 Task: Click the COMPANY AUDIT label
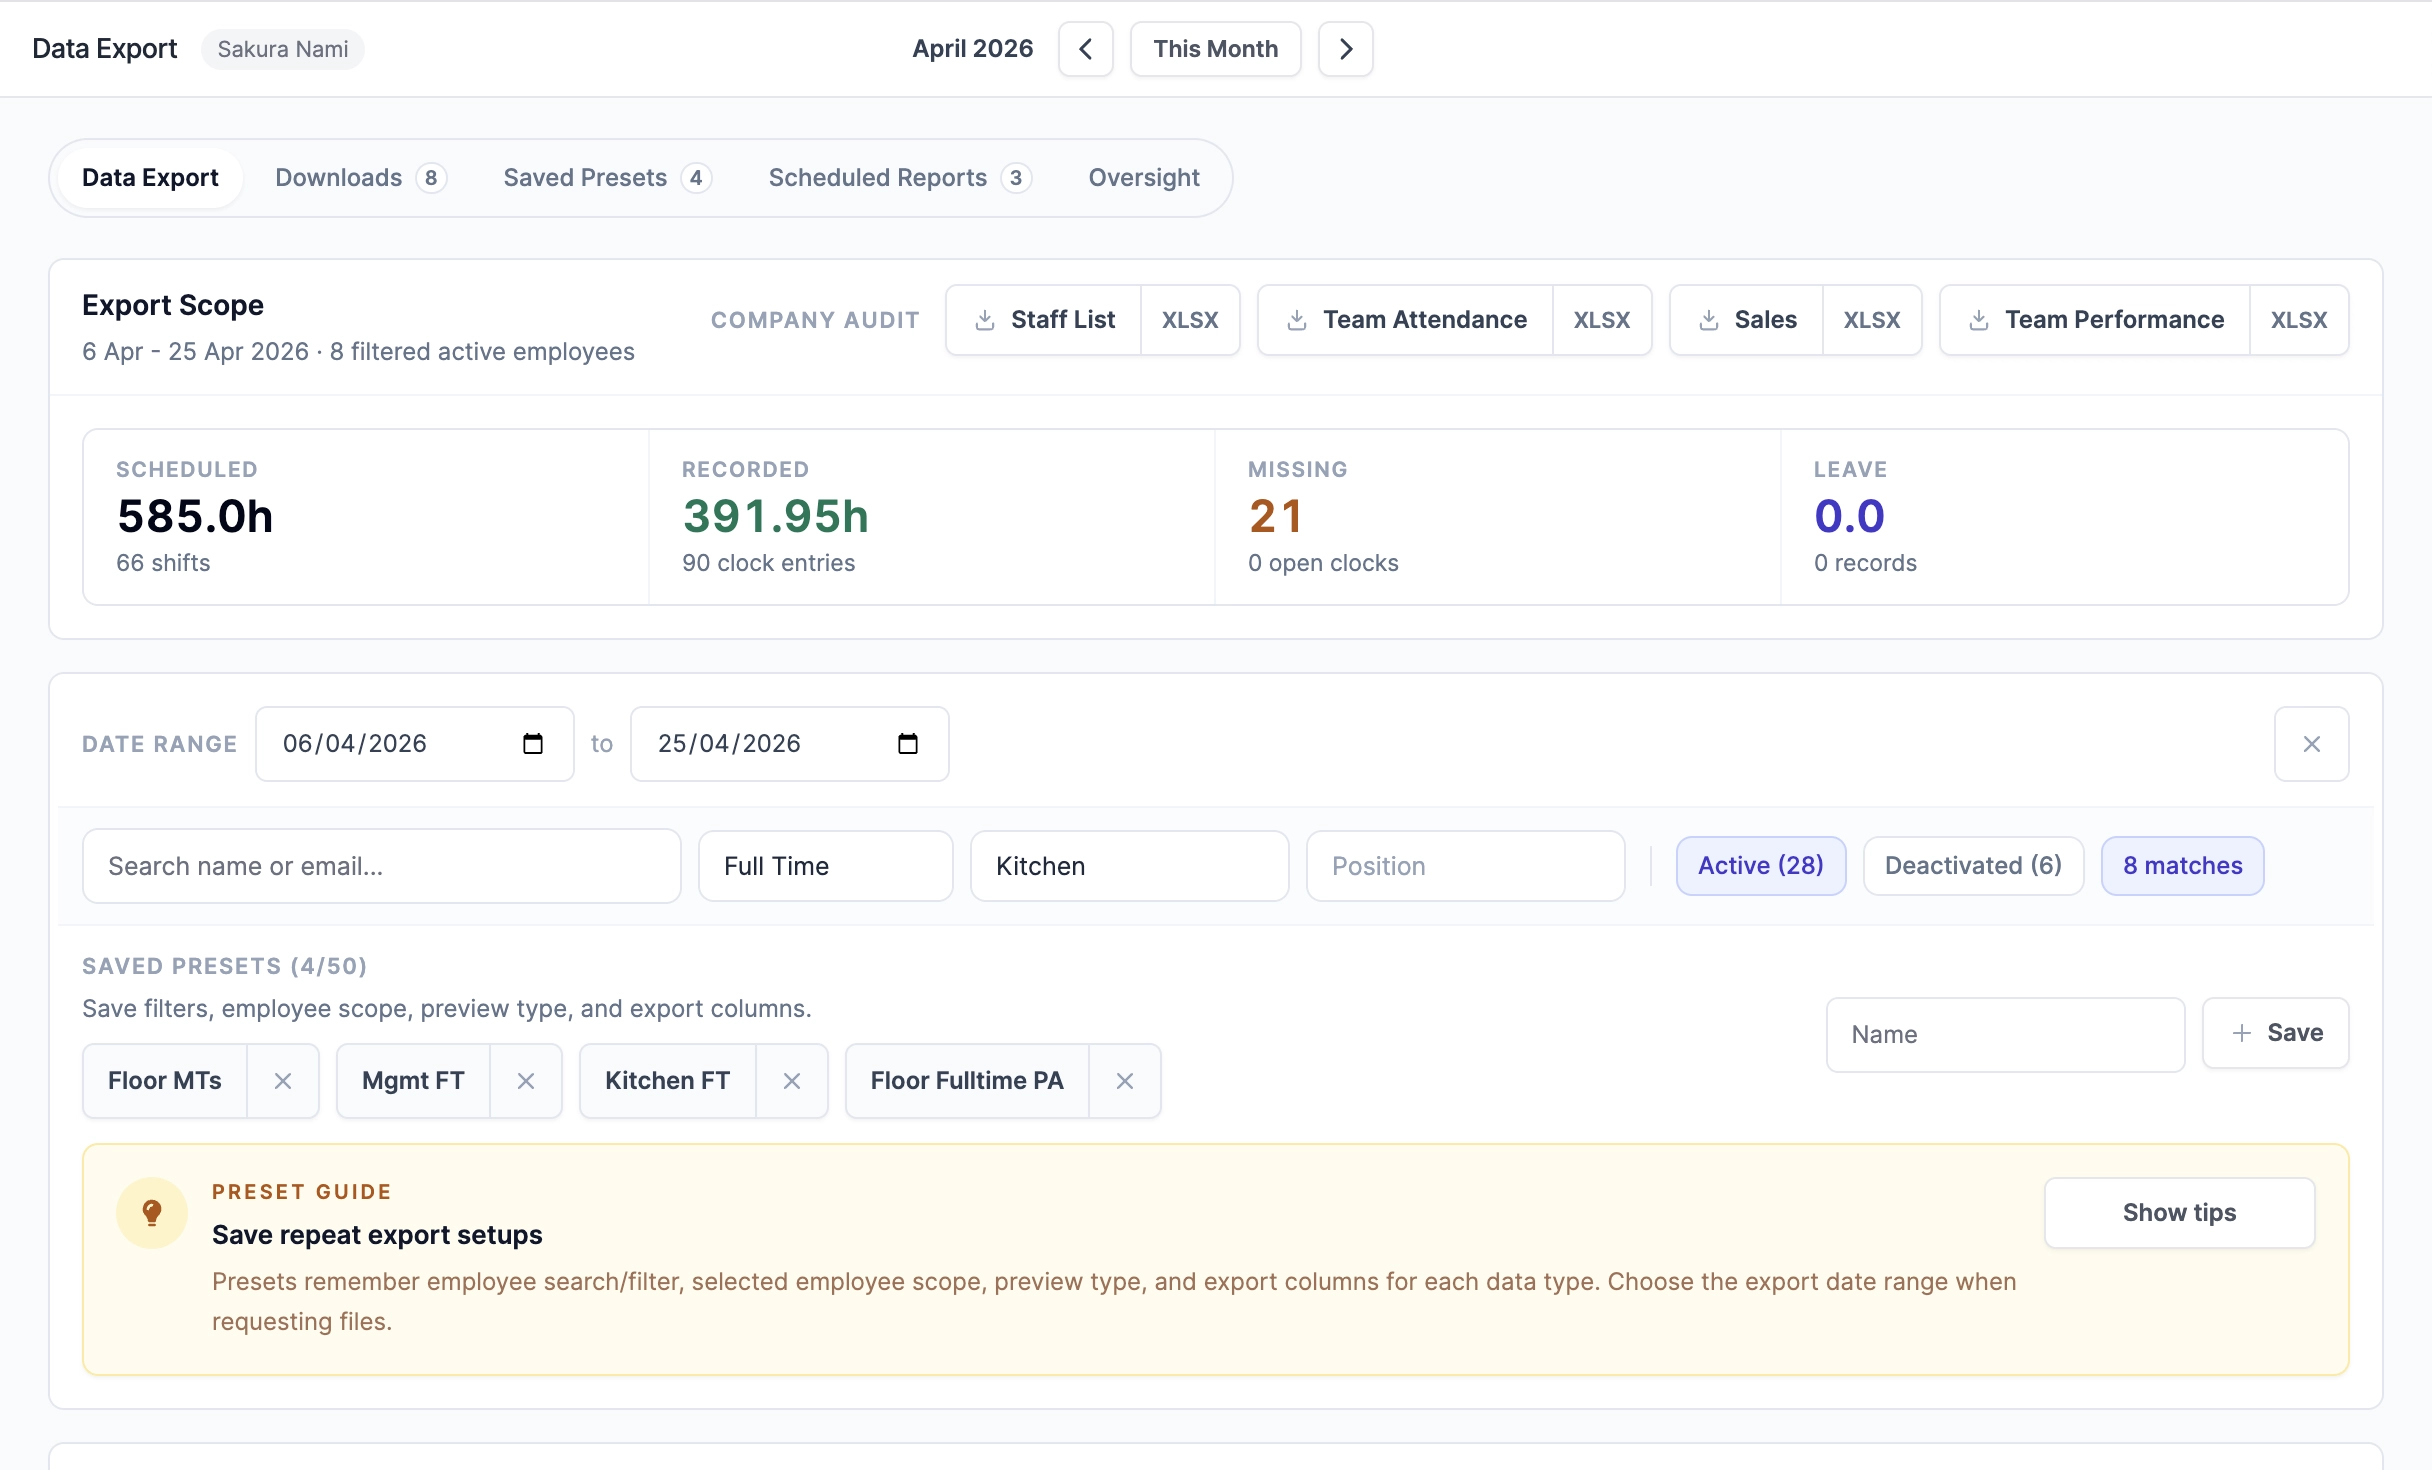[815, 320]
